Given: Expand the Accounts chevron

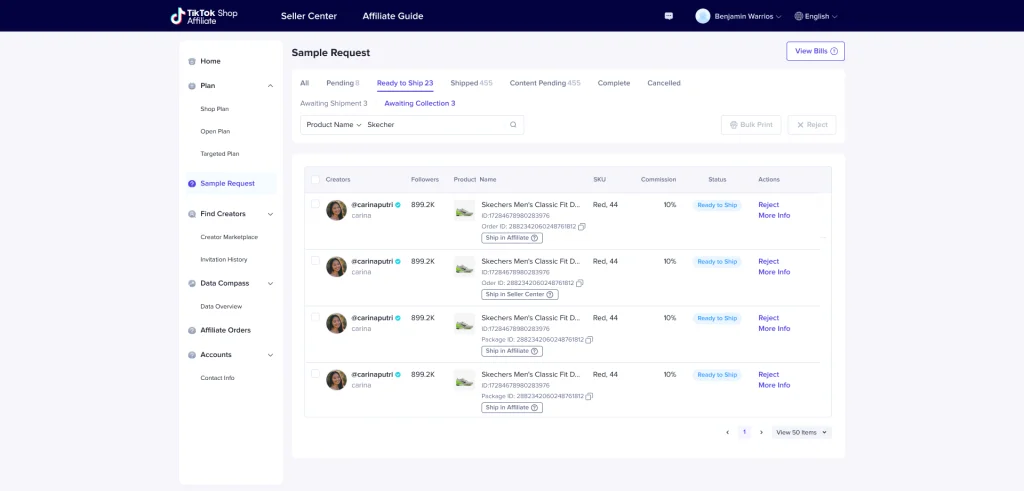Looking at the screenshot, I should [x=270, y=355].
